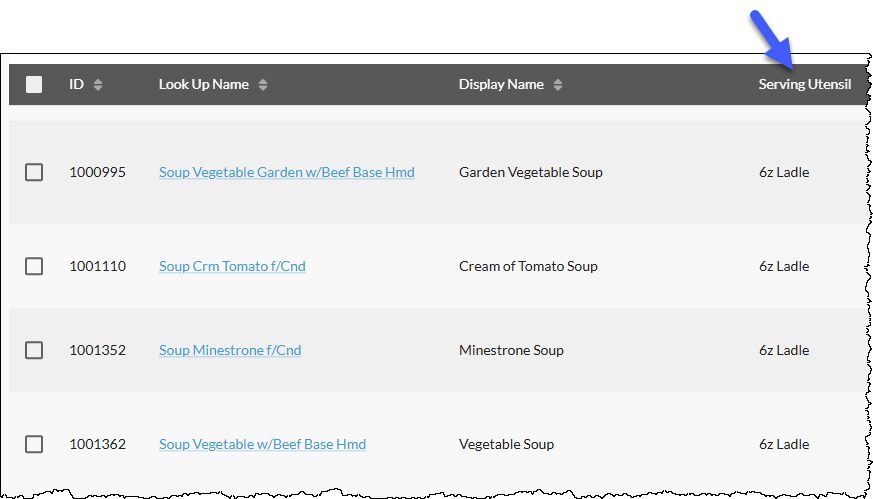The image size is (873, 499).
Task: Select the Garden Vegetable Soup display name cell
Action: [x=531, y=173]
